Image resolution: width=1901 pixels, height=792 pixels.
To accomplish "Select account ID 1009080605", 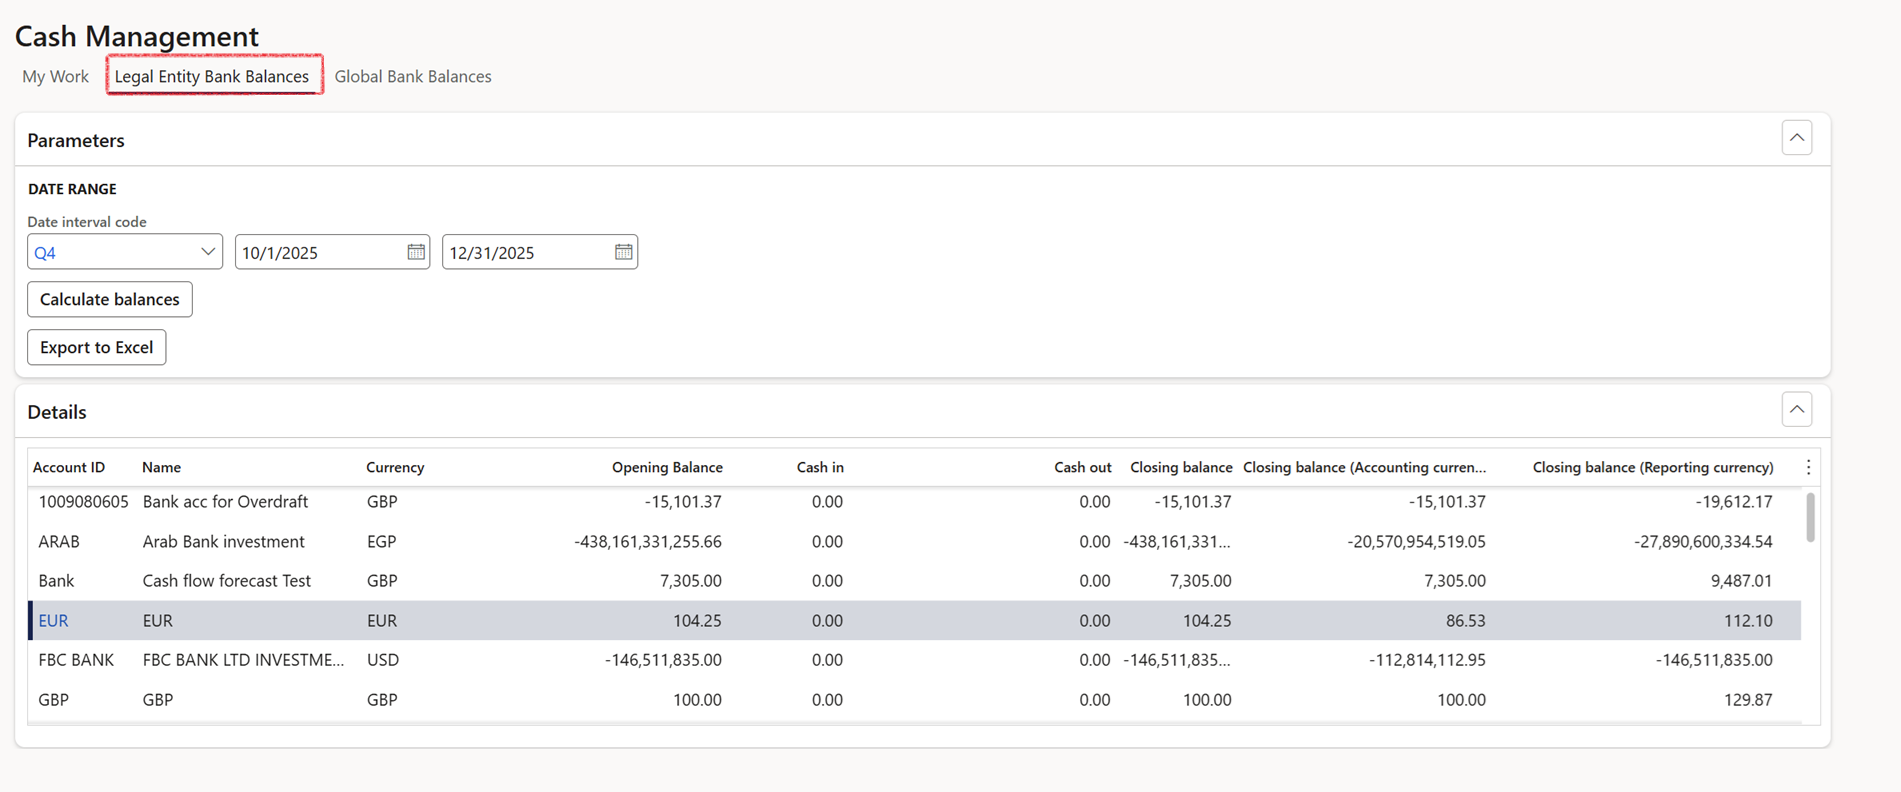I will coord(84,502).
